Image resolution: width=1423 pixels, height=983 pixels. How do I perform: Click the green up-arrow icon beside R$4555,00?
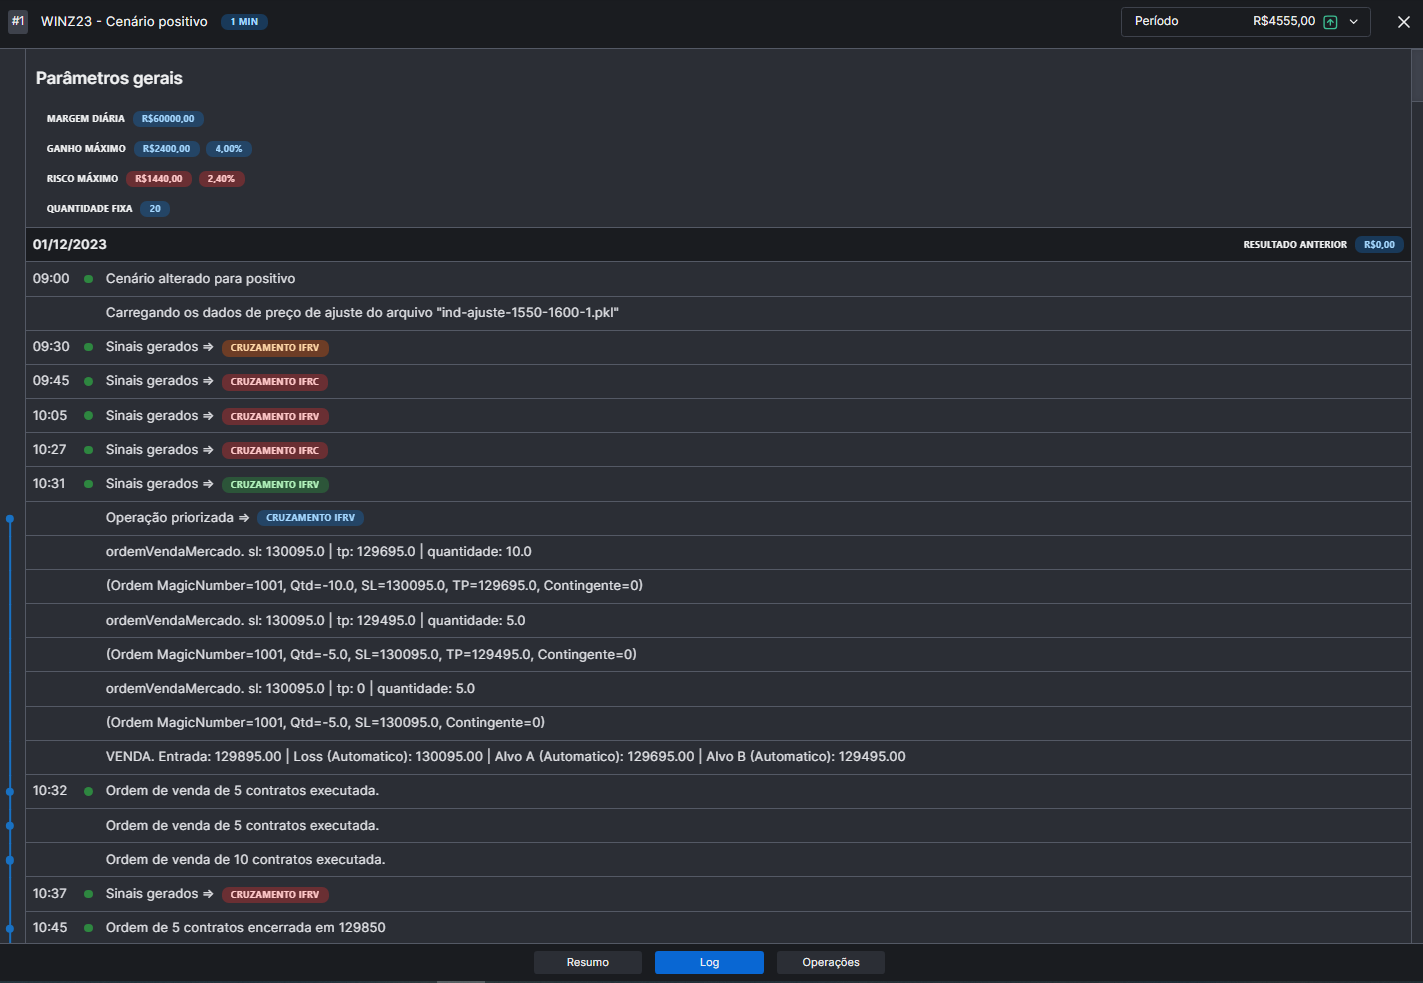coord(1330,22)
